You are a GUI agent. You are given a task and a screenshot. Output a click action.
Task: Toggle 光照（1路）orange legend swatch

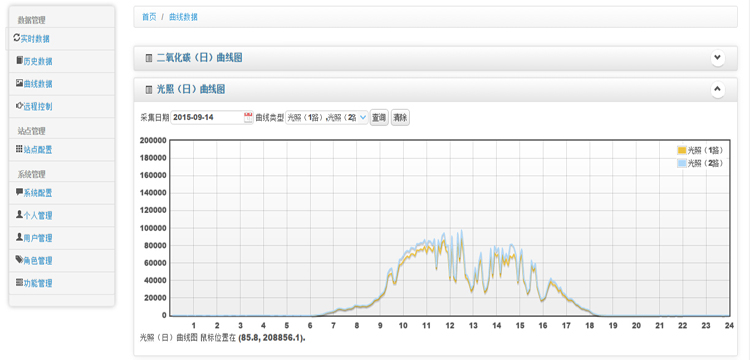[x=682, y=151]
